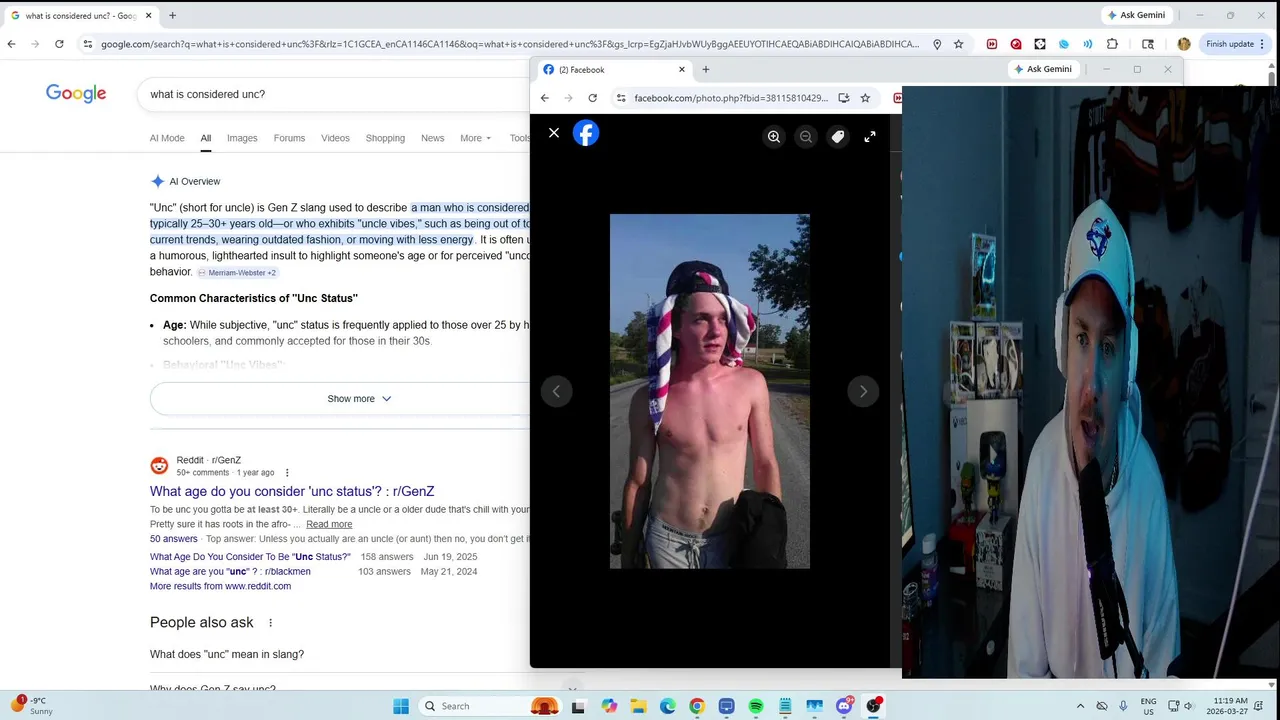
Task: Go back in the Facebook browser window
Action: point(544,98)
